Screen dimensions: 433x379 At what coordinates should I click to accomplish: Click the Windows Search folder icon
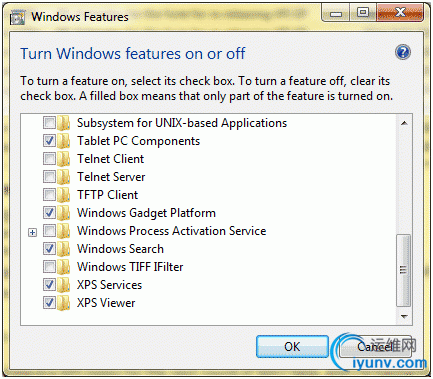pos(63,249)
